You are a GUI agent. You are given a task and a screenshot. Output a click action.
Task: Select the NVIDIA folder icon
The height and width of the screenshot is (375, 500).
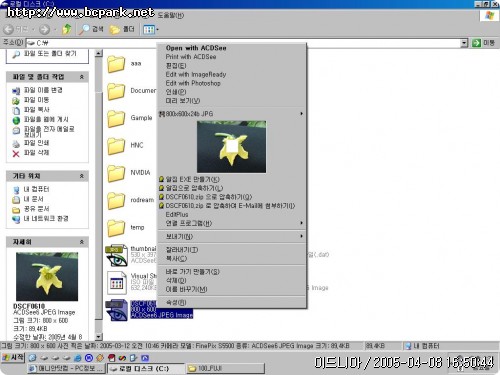[116, 173]
